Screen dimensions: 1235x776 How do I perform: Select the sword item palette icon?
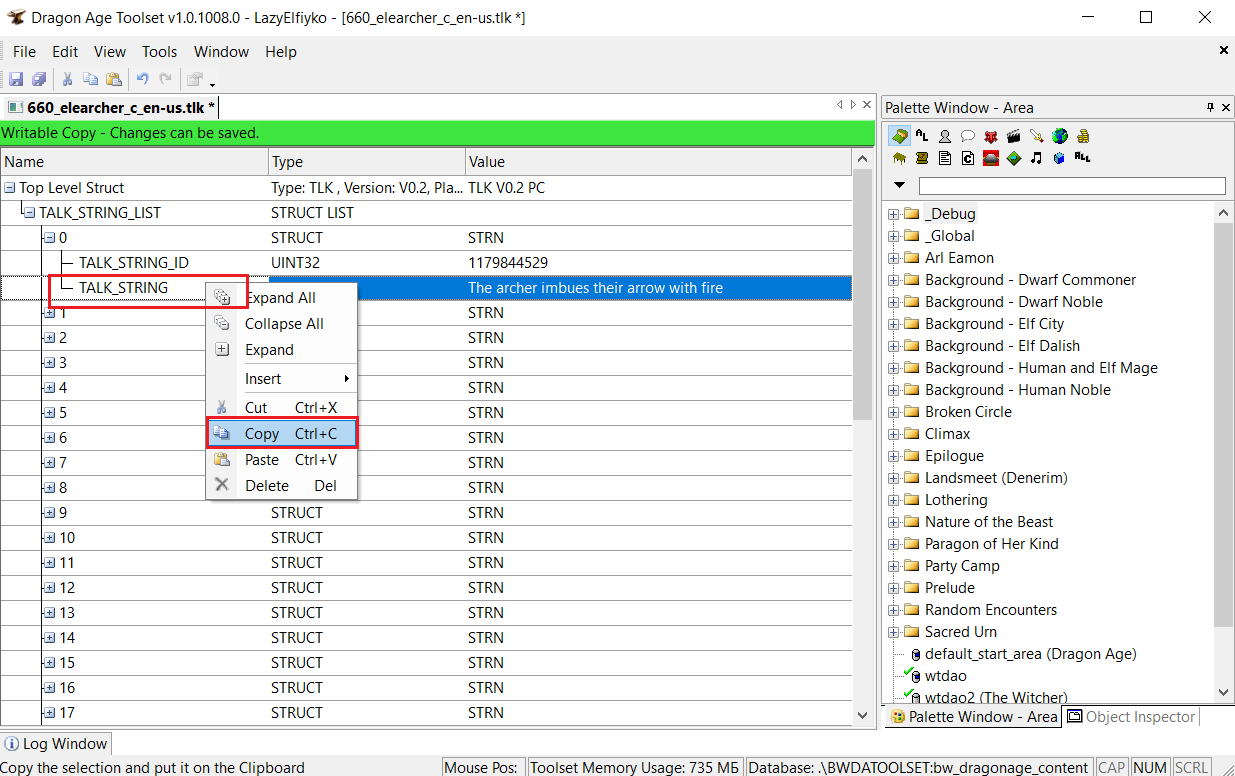click(x=1036, y=136)
